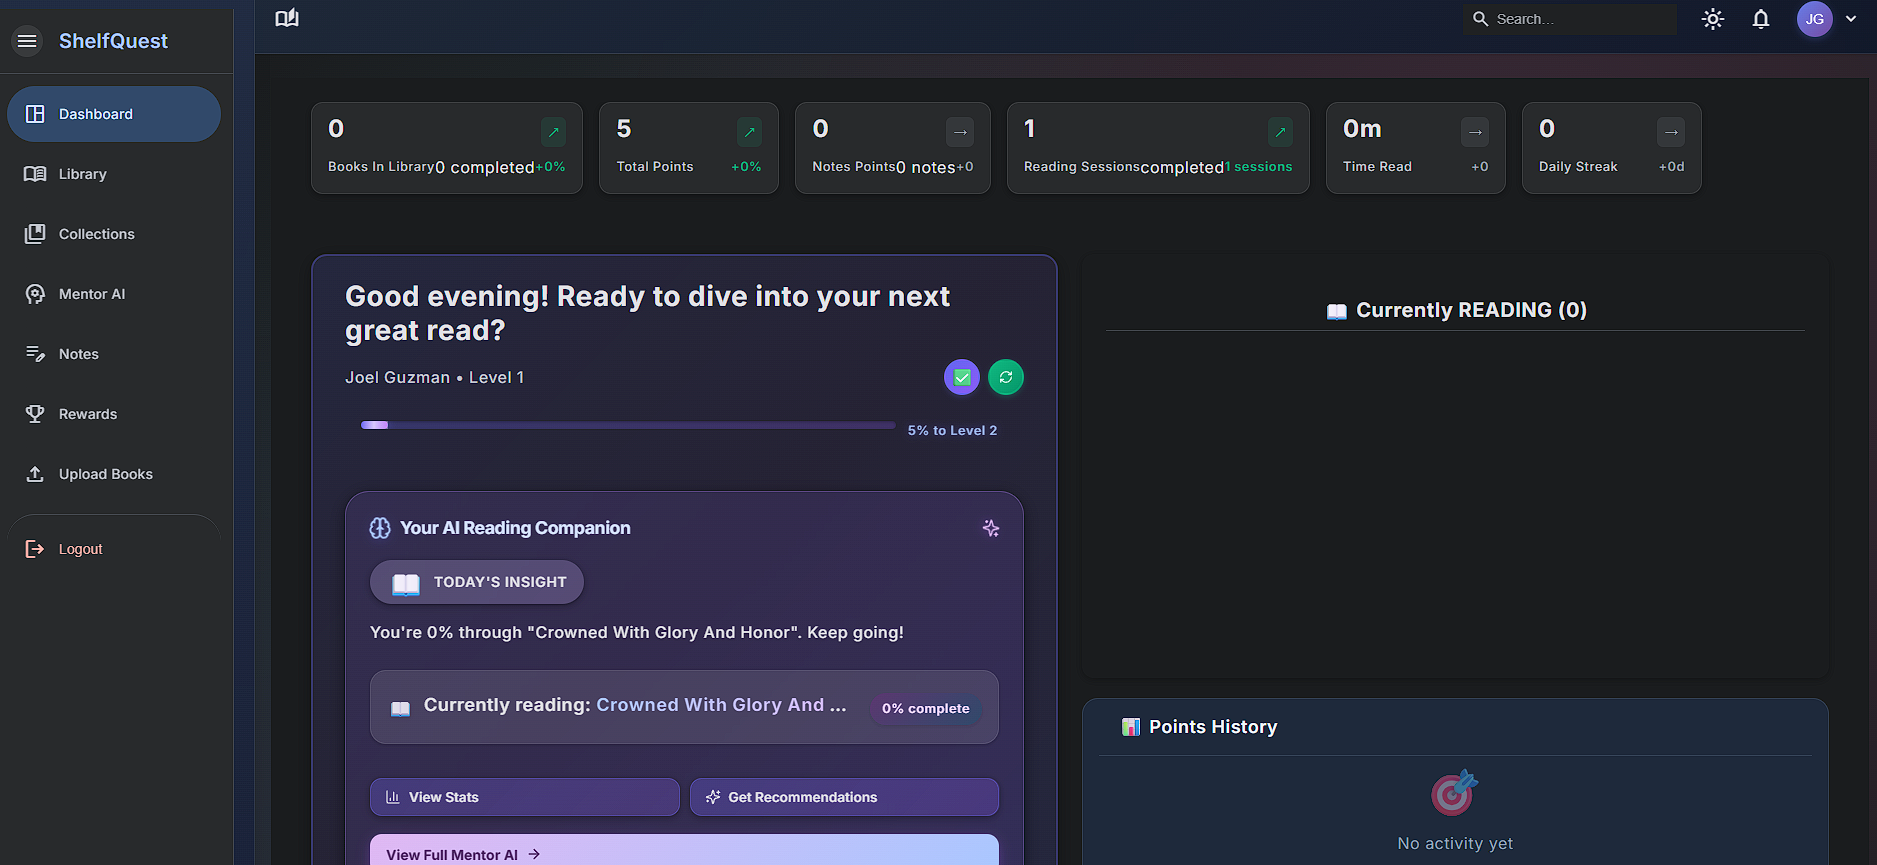Viewport: 1877px width, 865px height.
Task: Click the View Stats button
Action: [525, 797]
